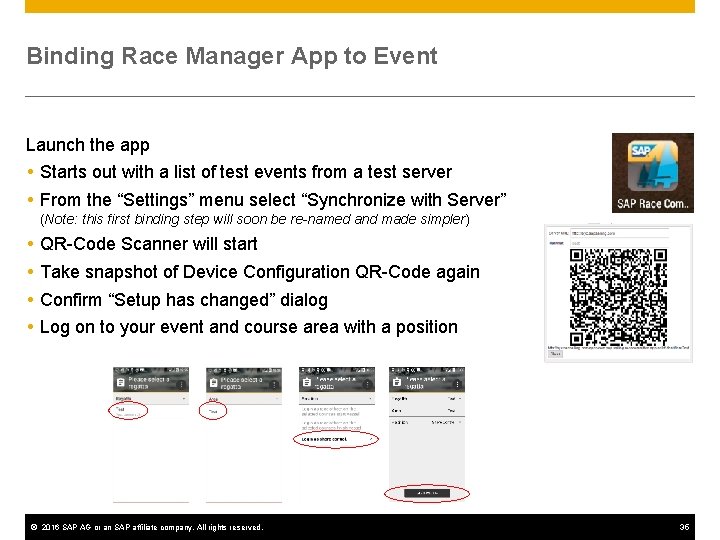Tap clipboard icon in the Position list phone screen
Image resolution: width=720 pixels, height=540 pixels.
(x=307, y=382)
